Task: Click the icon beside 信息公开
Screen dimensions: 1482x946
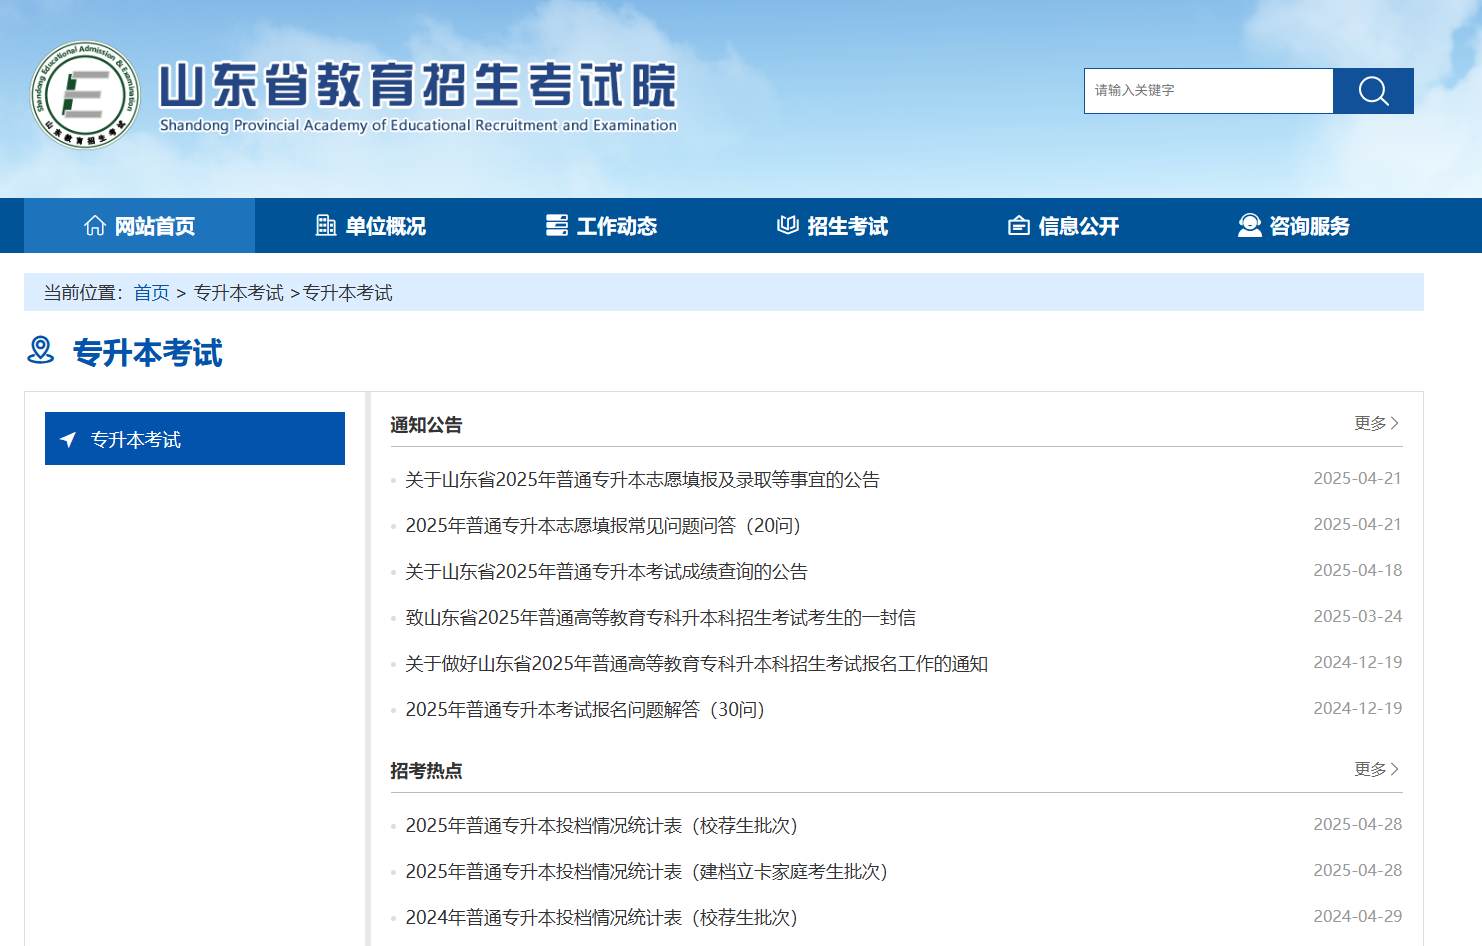Action: point(1019,226)
